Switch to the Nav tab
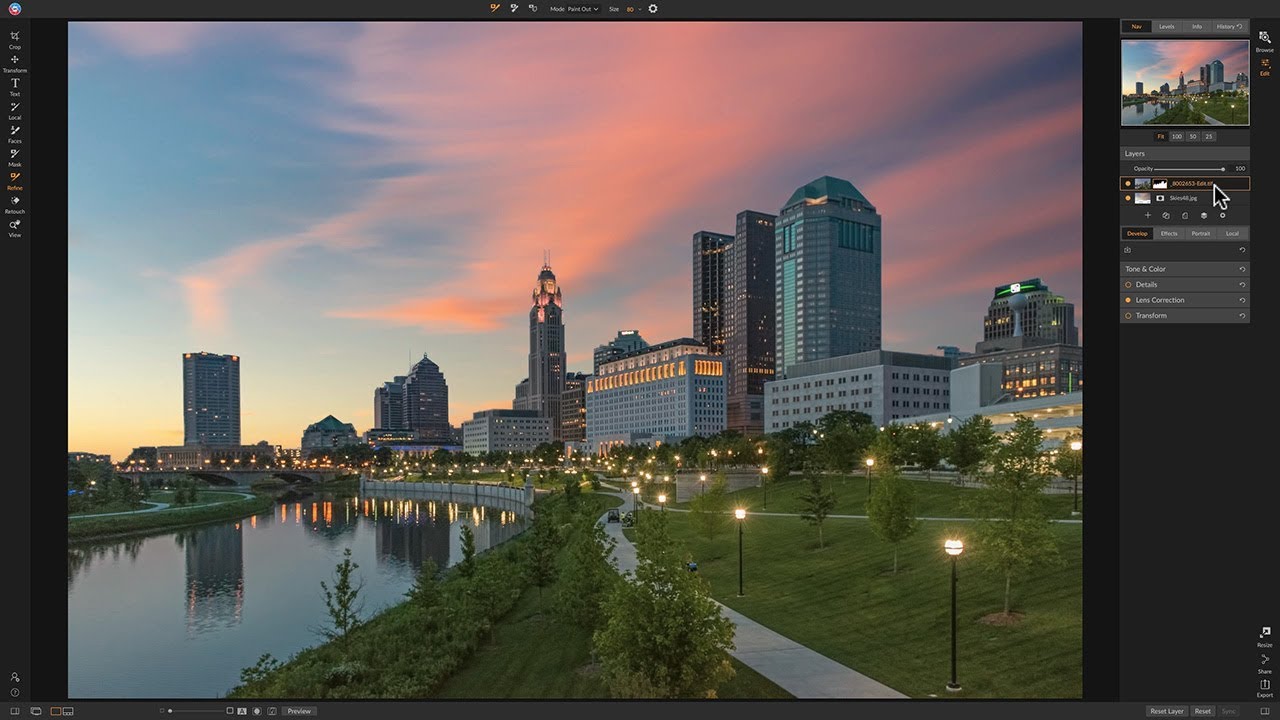Image resolution: width=1280 pixels, height=720 pixels. pos(1136,26)
